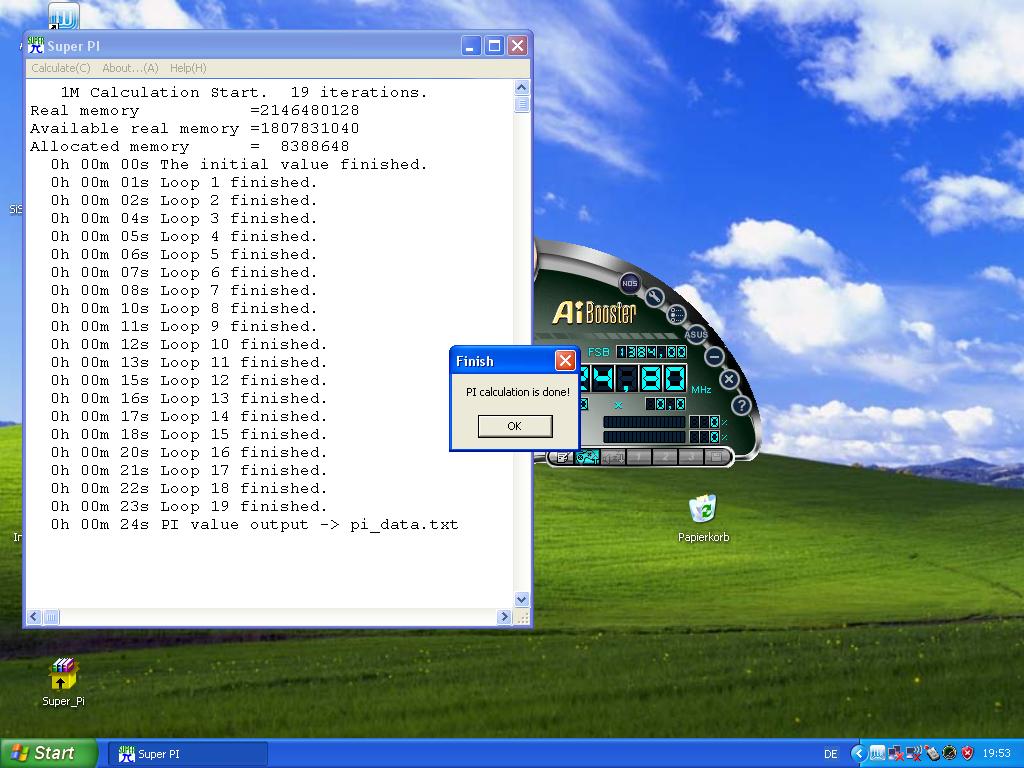Click the Super PI title bar icon
The image size is (1024, 768).
point(36,46)
